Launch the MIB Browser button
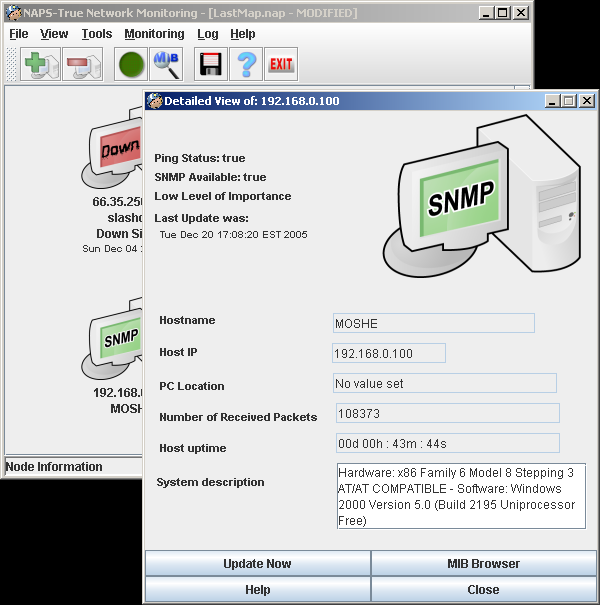Viewport: 600px width, 605px height. pyautogui.click(x=483, y=564)
